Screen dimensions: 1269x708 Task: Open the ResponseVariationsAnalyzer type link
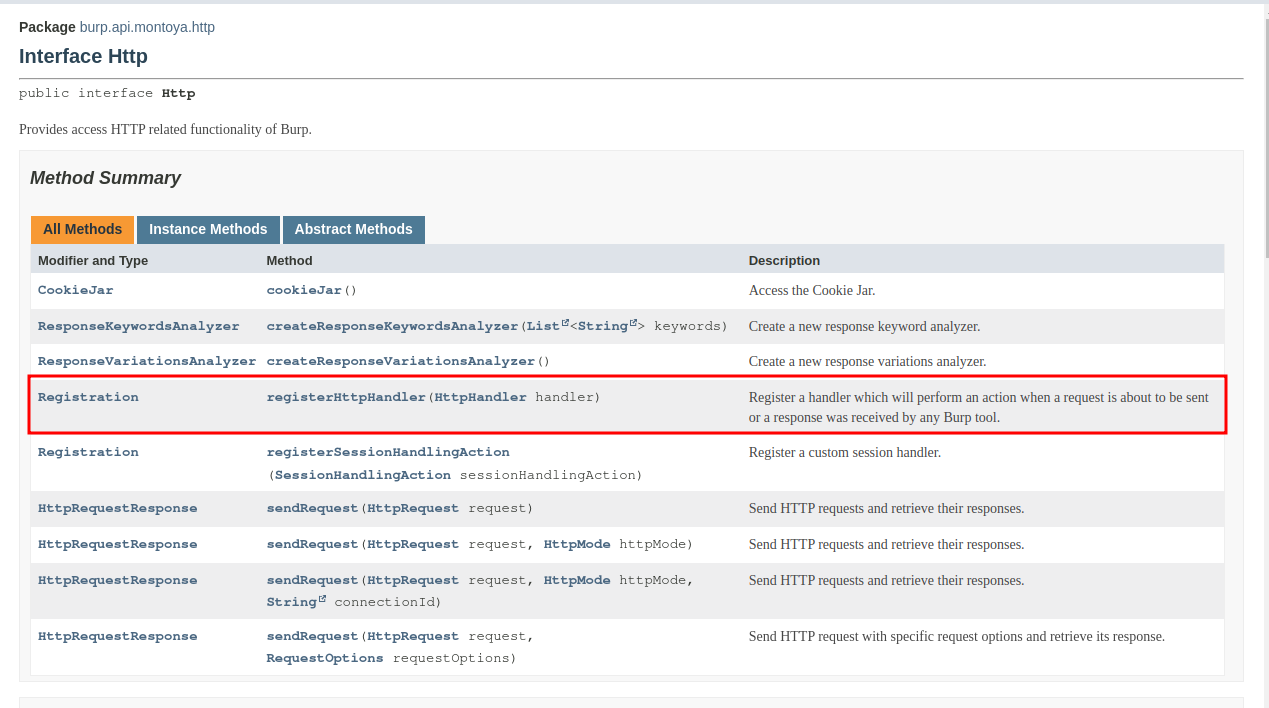pos(147,361)
